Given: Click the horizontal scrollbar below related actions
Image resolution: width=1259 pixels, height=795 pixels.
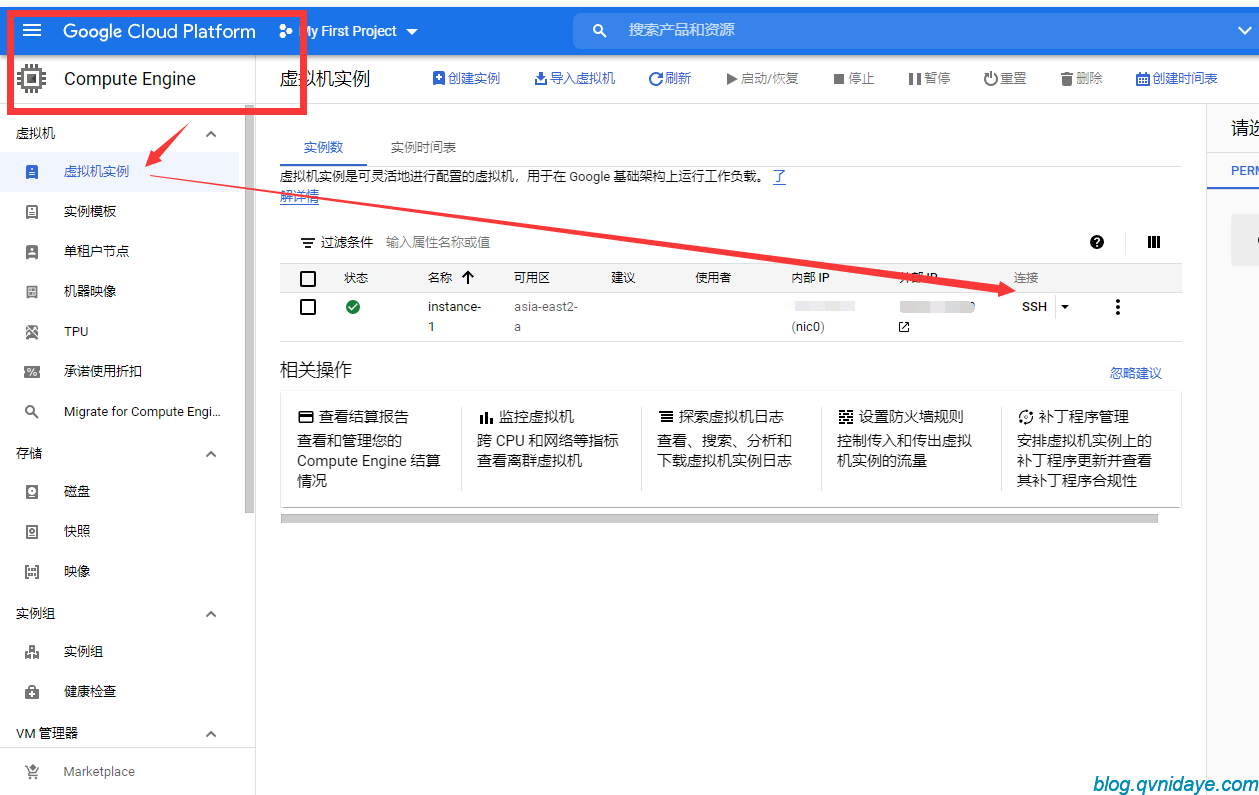Looking at the screenshot, I should click(719, 518).
